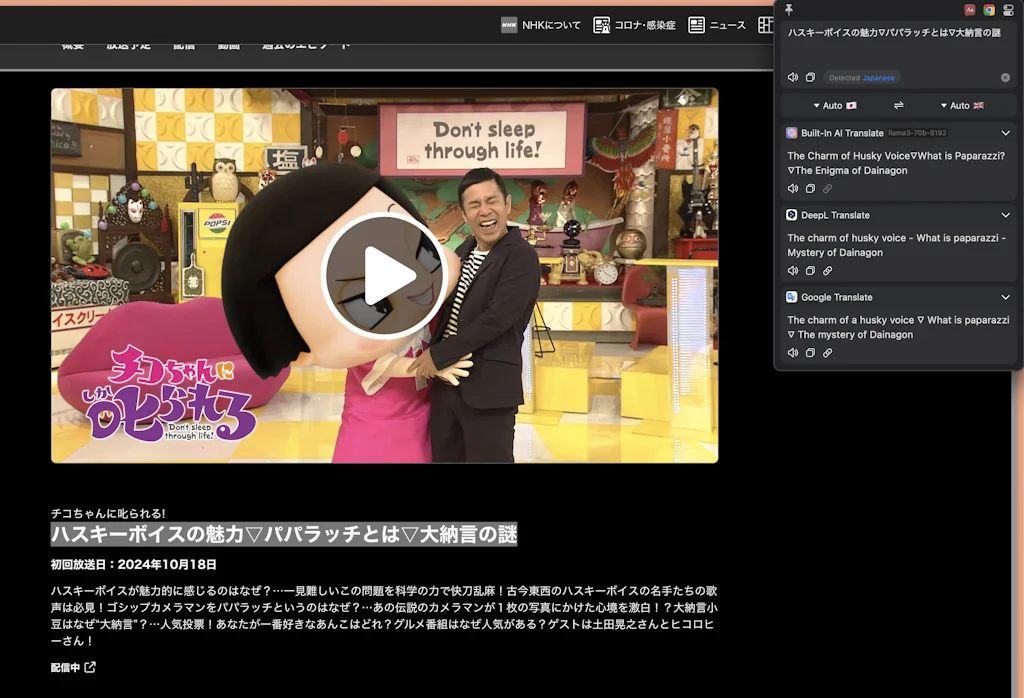Viewport: 1024px width, 698px height.
Task: Collapse the Built-In AI Translate section
Action: tap(1005, 133)
